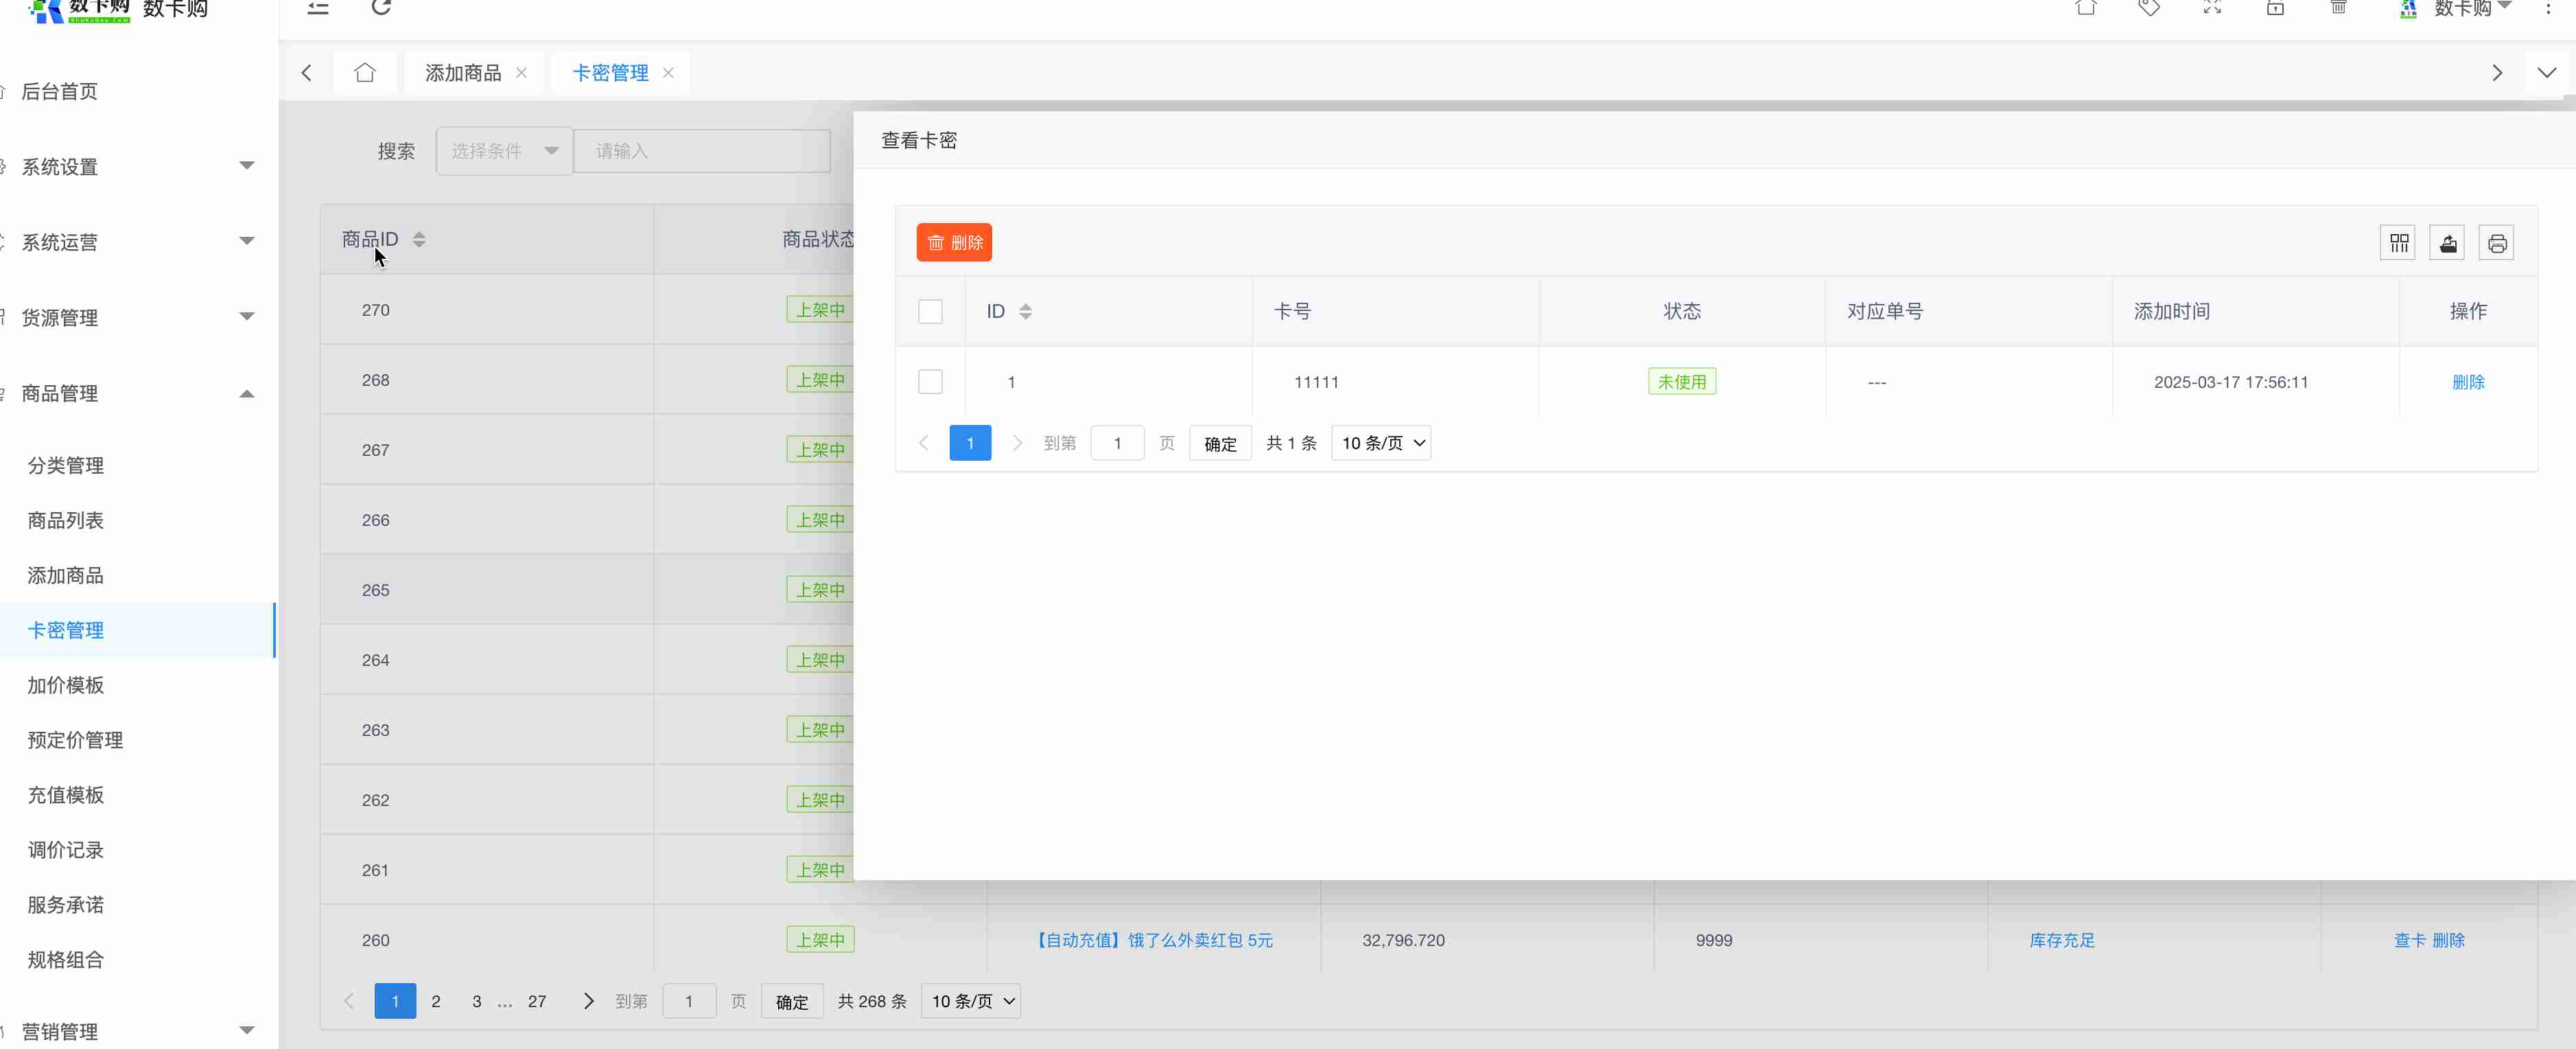
Task: Click the refresh icon in top bar
Action: (x=381, y=8)
